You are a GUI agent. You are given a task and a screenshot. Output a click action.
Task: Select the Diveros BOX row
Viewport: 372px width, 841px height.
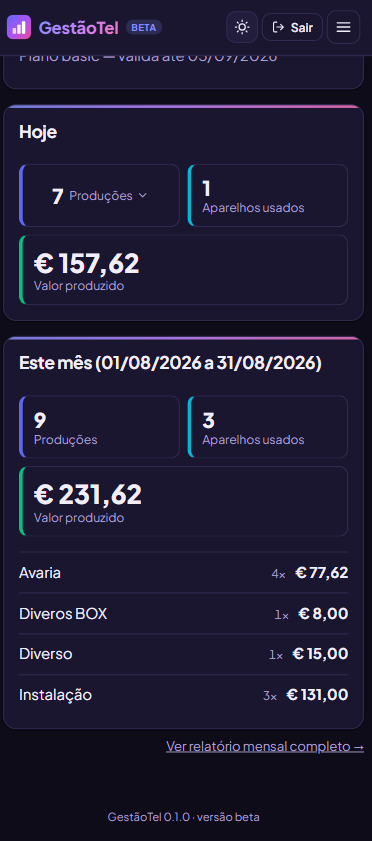[183, 614]
